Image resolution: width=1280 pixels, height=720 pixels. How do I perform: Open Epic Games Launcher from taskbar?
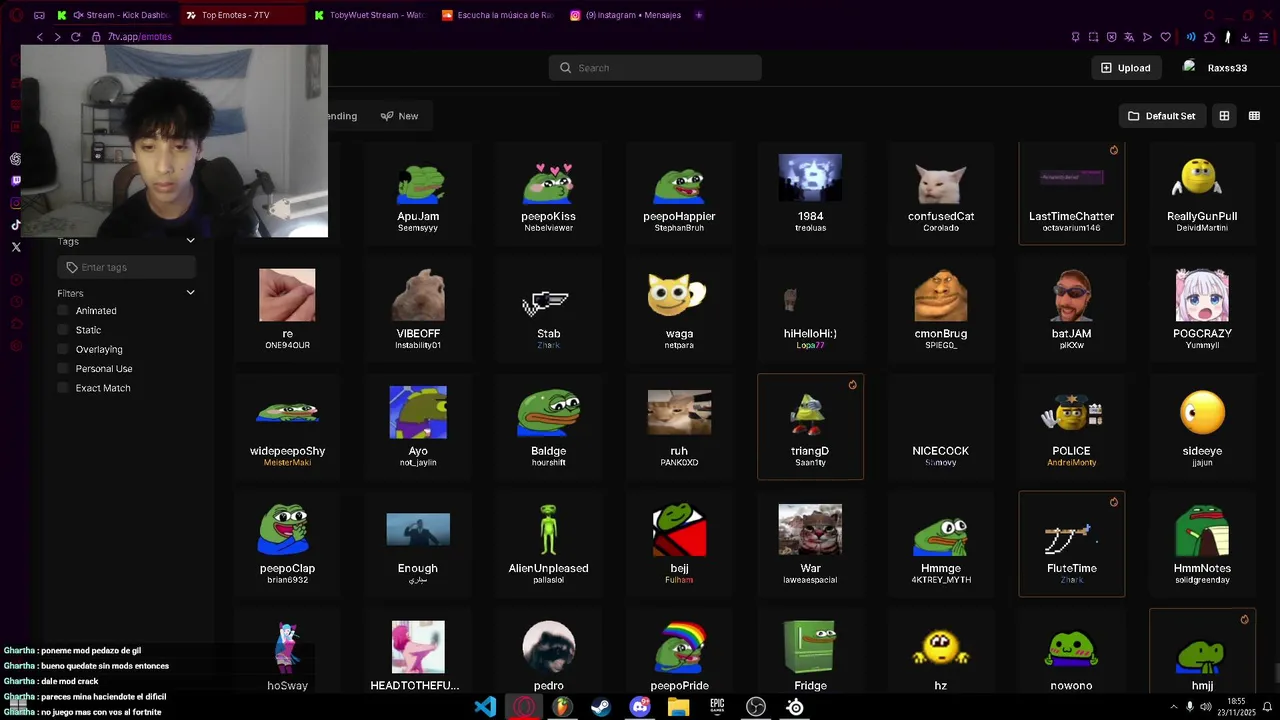coord(717,707)
